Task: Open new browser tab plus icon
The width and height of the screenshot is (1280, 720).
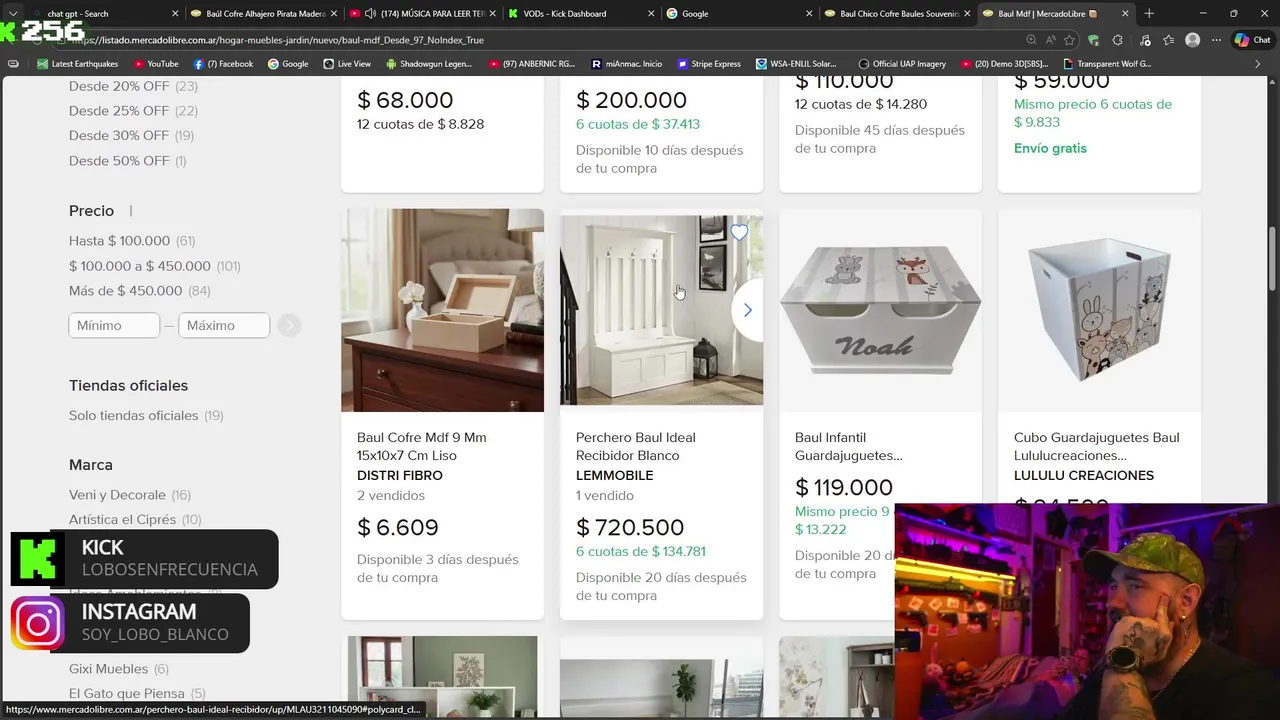Action: pyautogui.click(x=1149, y=14)
